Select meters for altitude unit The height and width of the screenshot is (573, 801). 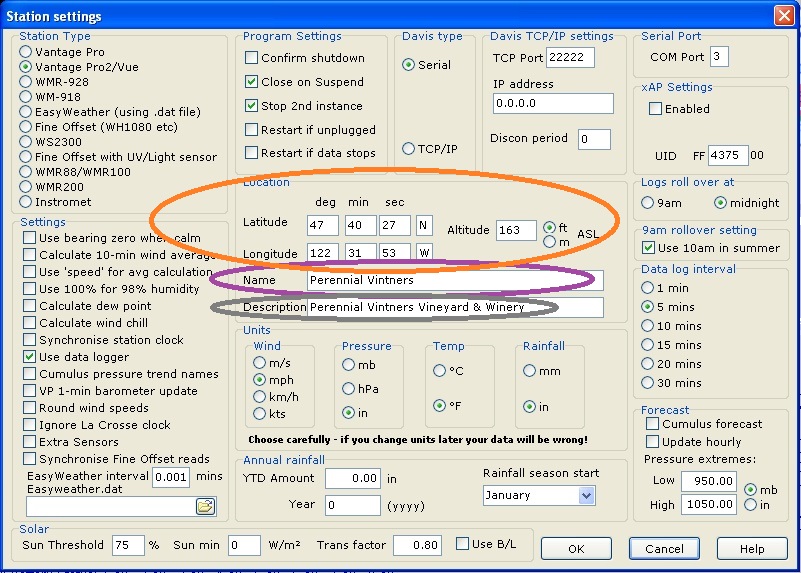click(548, 241)
